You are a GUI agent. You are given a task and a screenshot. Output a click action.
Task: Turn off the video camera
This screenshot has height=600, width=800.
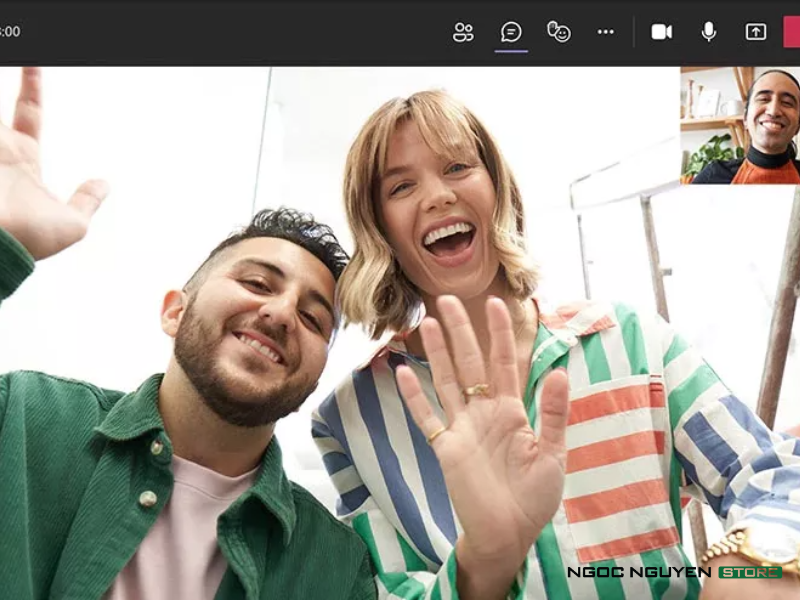pyautogui.click(x=662, y=32)
